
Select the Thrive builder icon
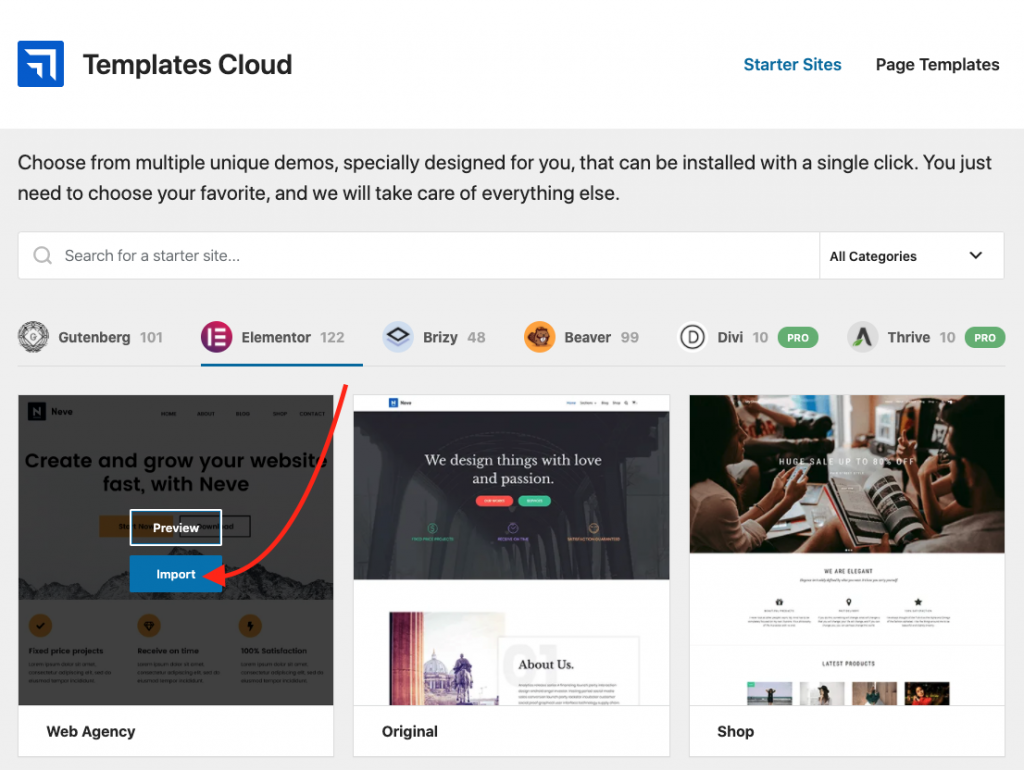pos(863,337)
